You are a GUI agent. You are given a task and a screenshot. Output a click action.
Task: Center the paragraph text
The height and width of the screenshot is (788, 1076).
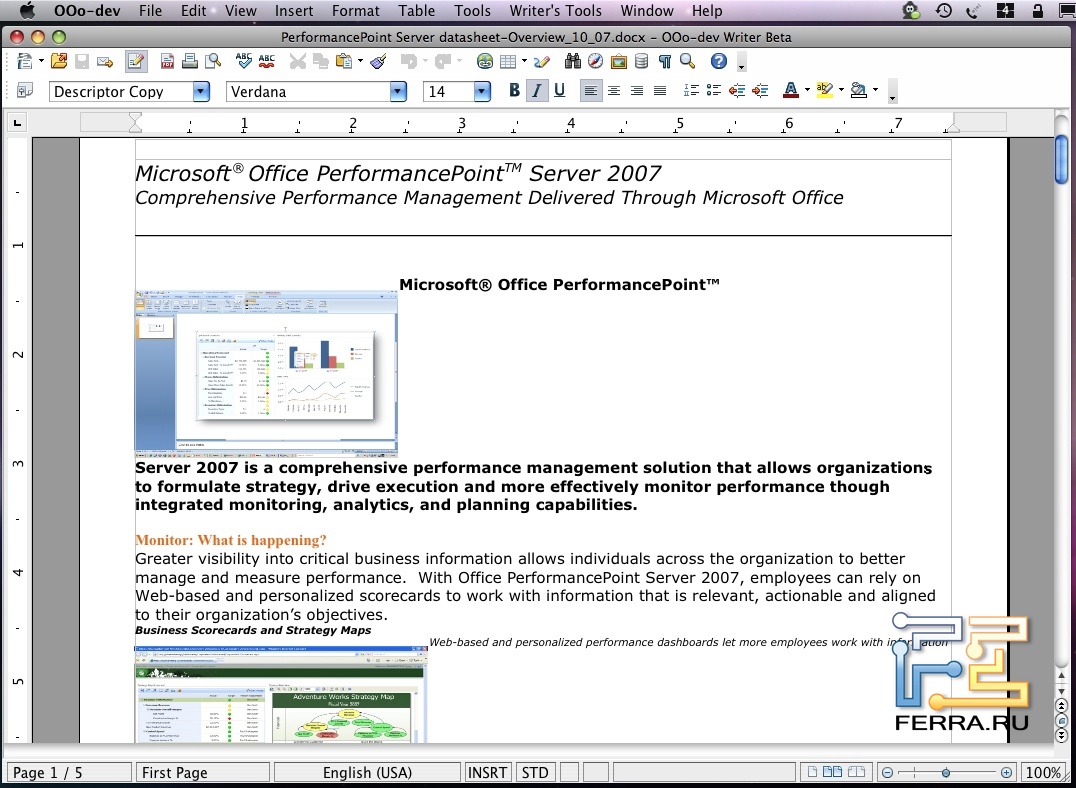click(614, 91)
